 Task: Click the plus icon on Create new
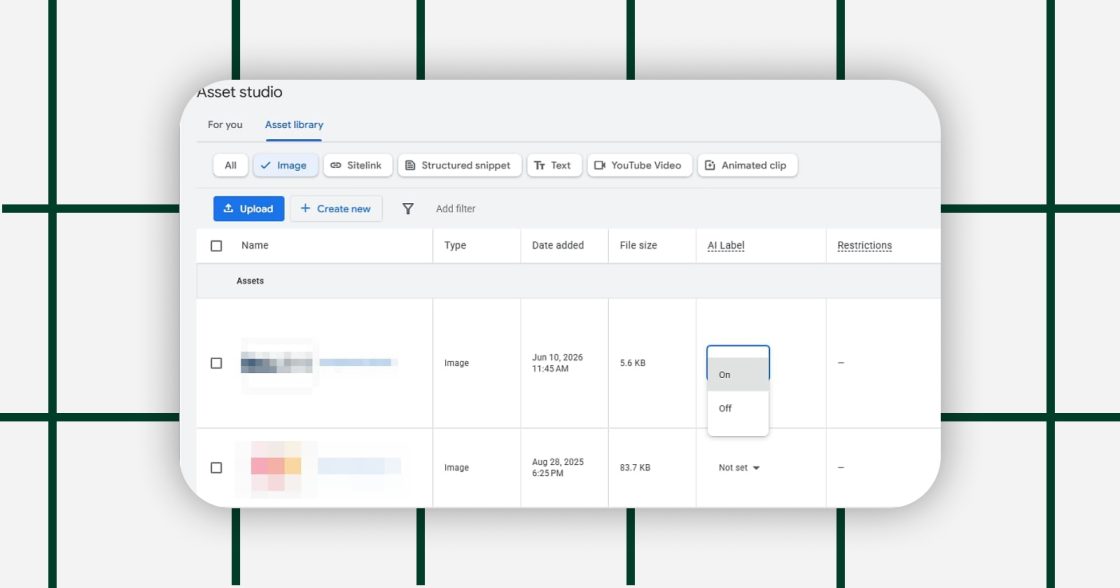click(305, 208)
